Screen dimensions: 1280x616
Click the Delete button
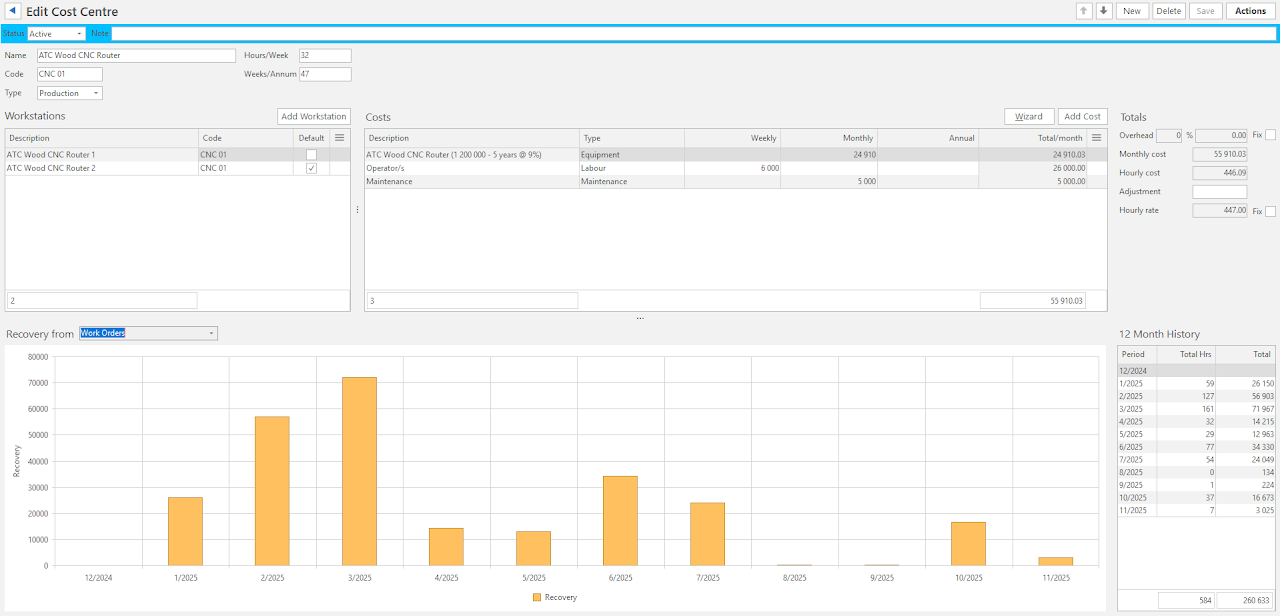click(x=1168, y=11)
